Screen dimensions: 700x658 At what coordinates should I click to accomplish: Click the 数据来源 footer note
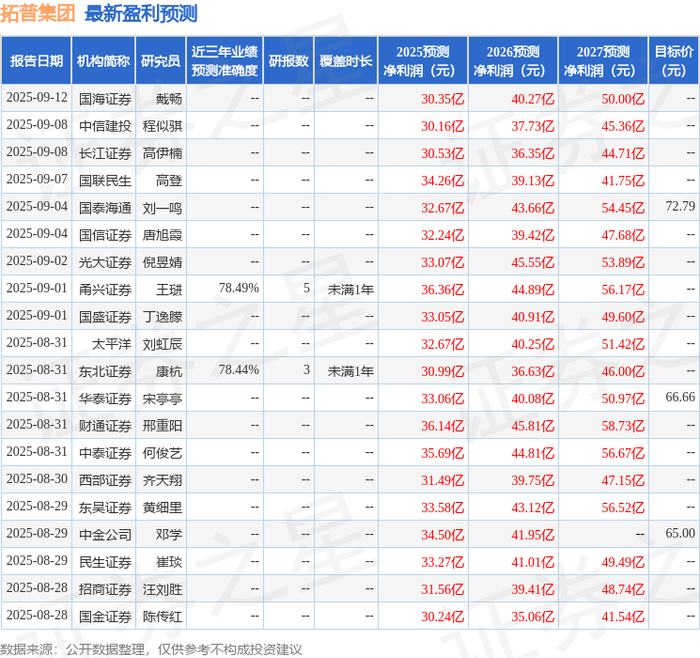pyautogui.click(x=151, y=650)
